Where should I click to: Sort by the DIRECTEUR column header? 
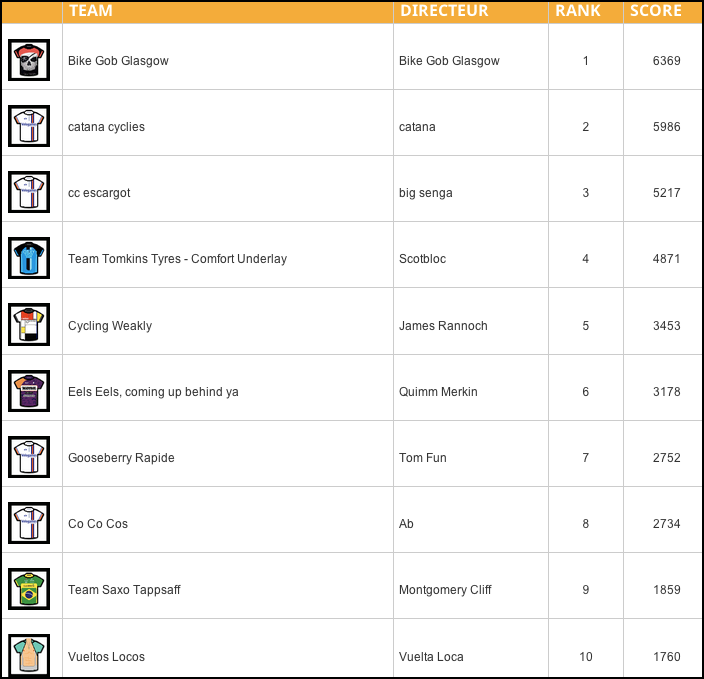tap(444, 11)
